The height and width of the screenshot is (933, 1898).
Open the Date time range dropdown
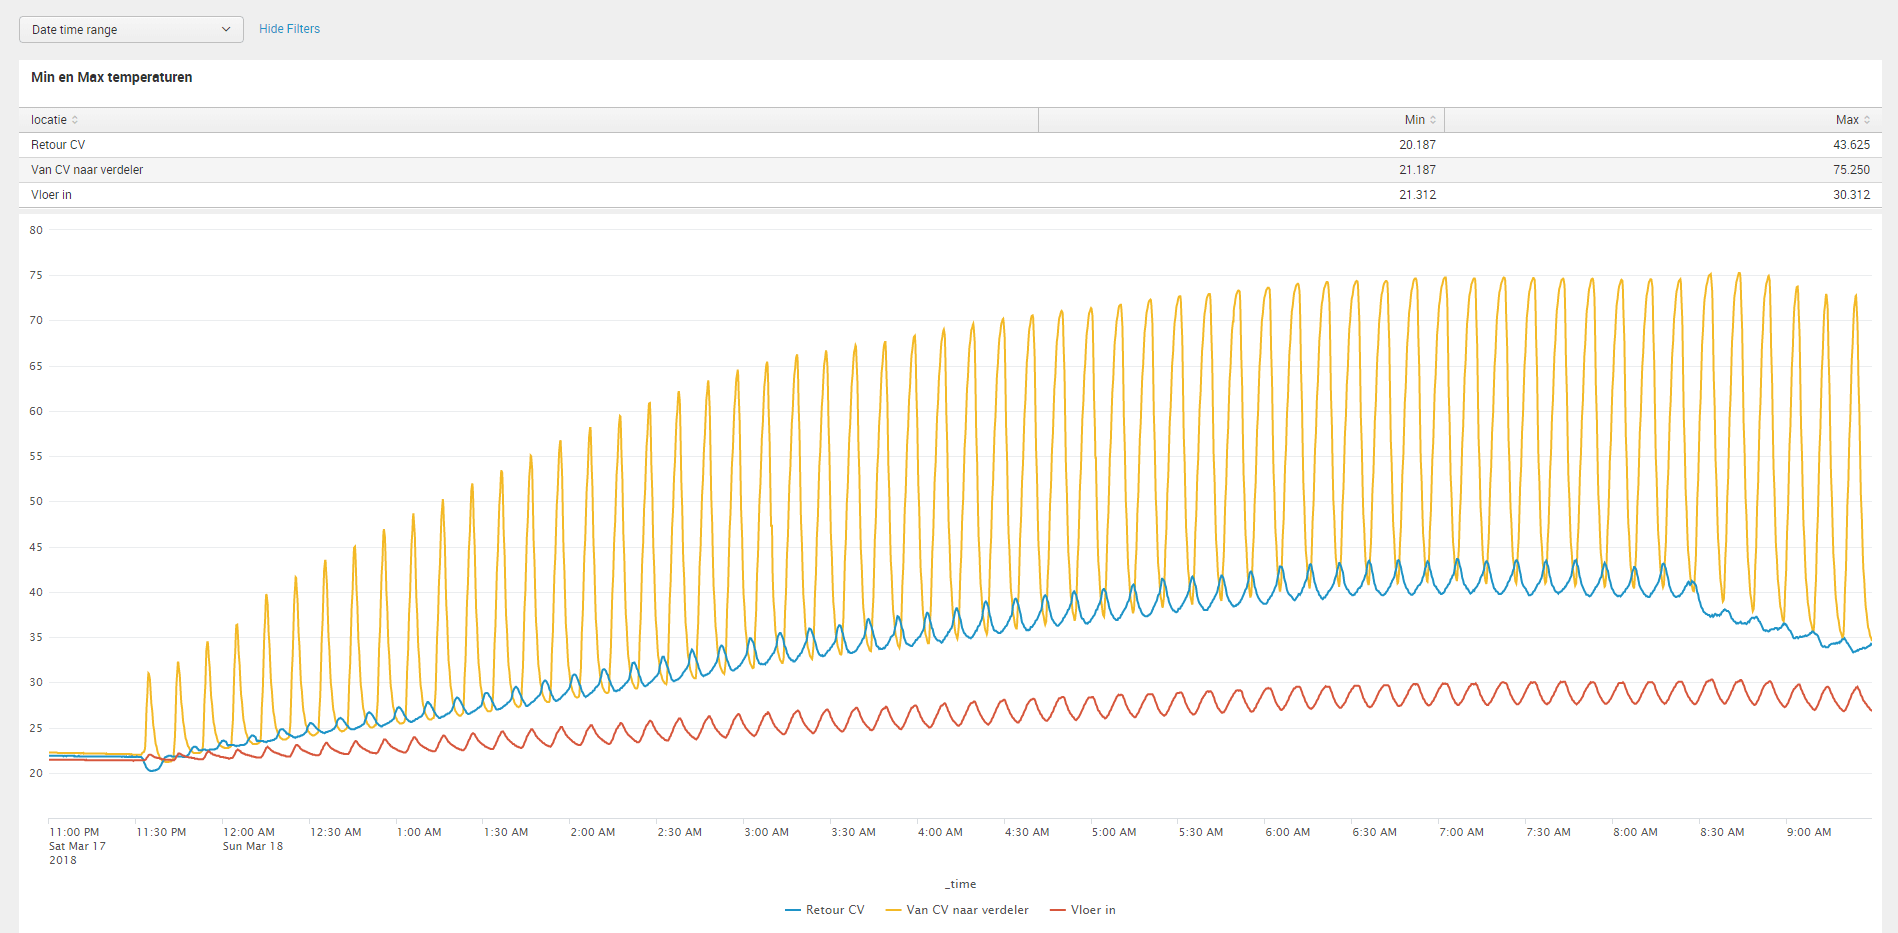130,30
